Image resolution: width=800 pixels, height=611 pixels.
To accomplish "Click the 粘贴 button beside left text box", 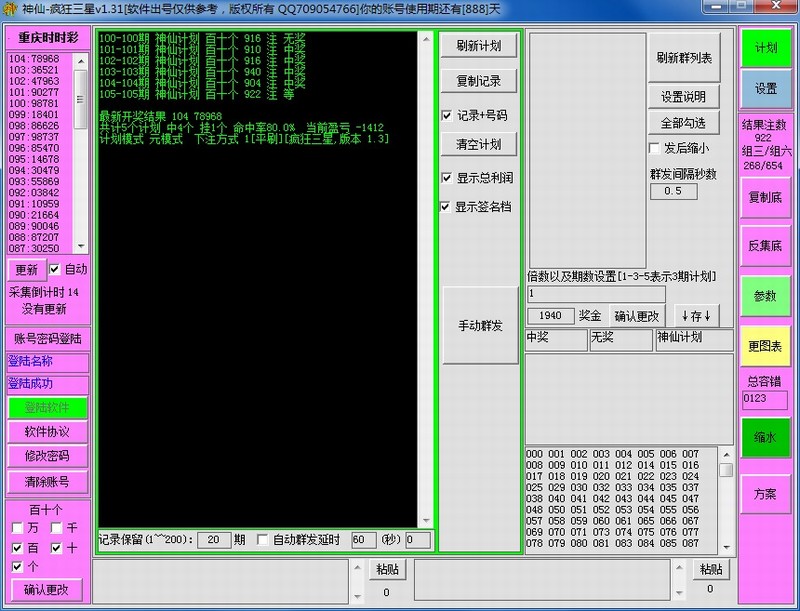I will click(387, 569).
